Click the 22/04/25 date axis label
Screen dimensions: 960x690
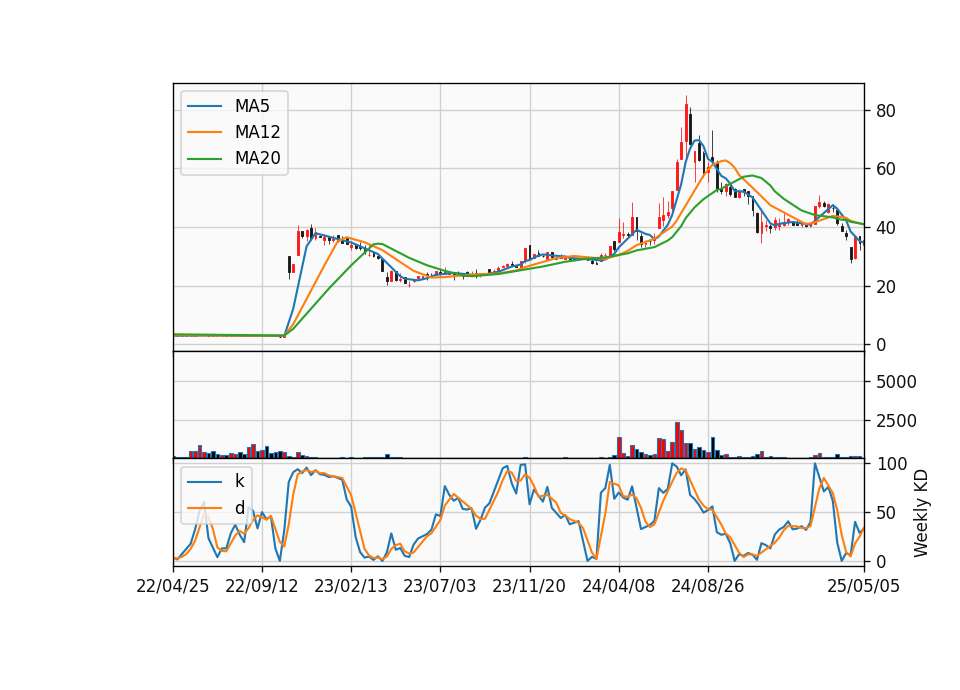[x=173, y=586]
